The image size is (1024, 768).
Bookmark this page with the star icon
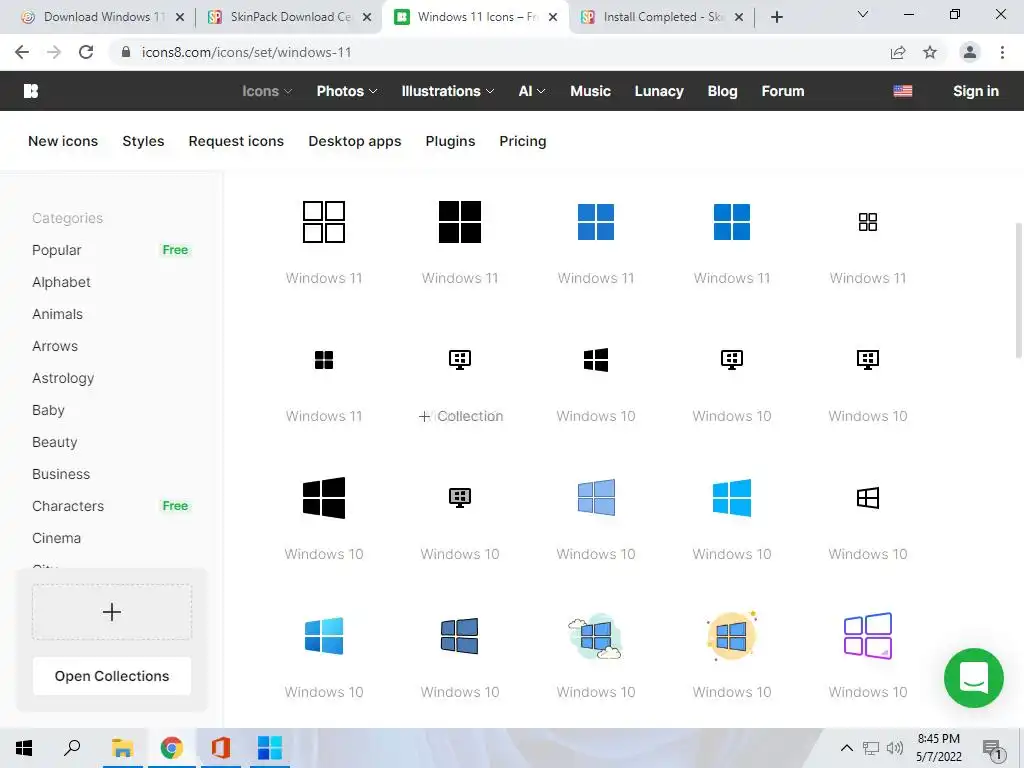coord(930,52)
